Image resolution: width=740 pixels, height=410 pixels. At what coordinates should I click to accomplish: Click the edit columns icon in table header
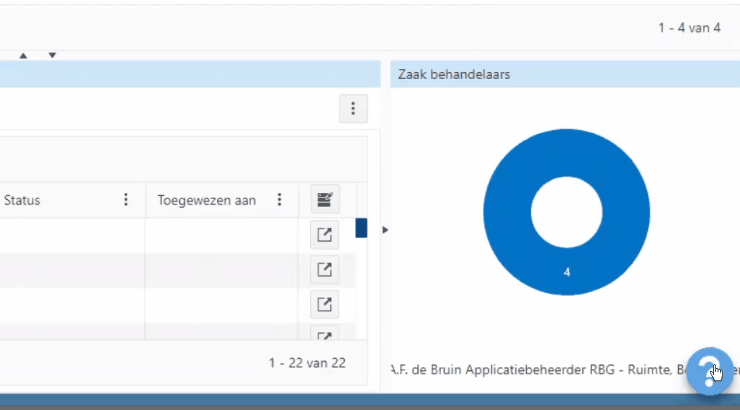324,200
